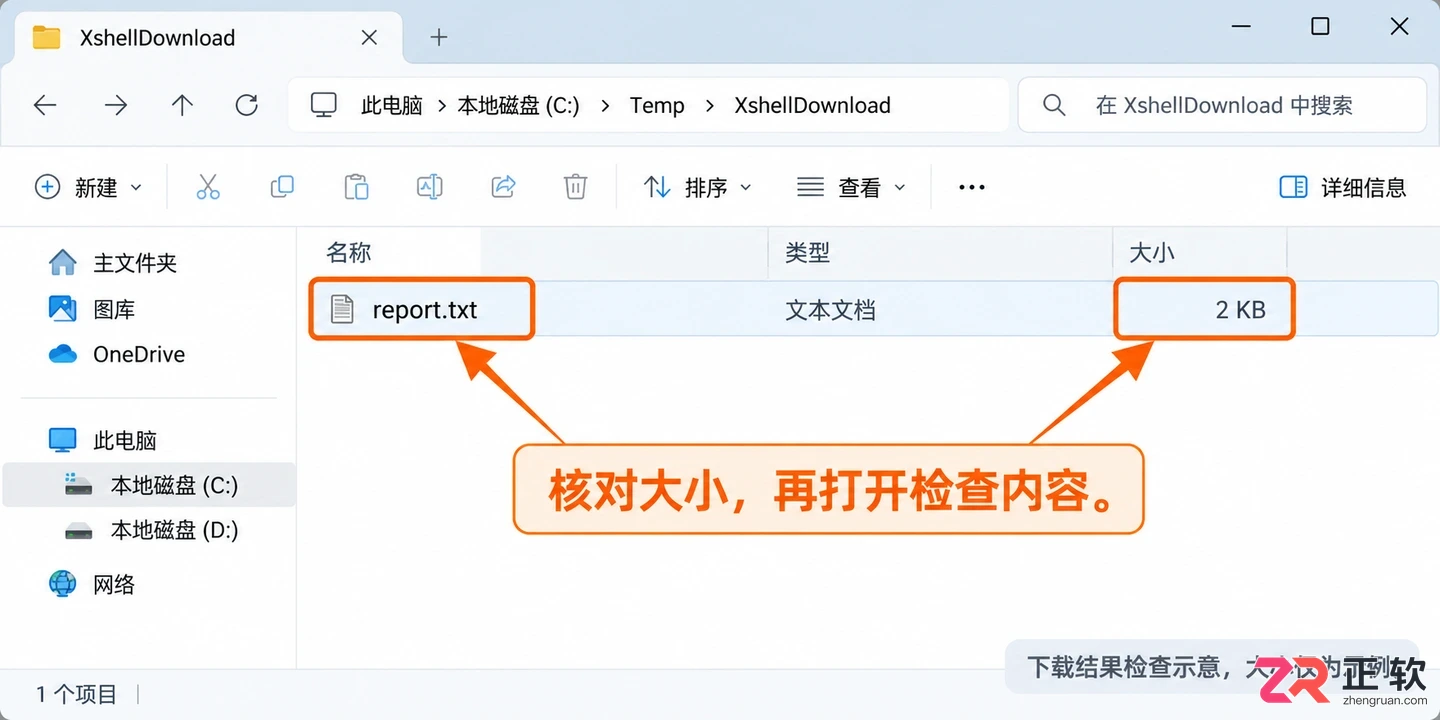The image size is (1440, 720).
Task: Toggle the 详细信息 details pane
Action: point(1343,187)
